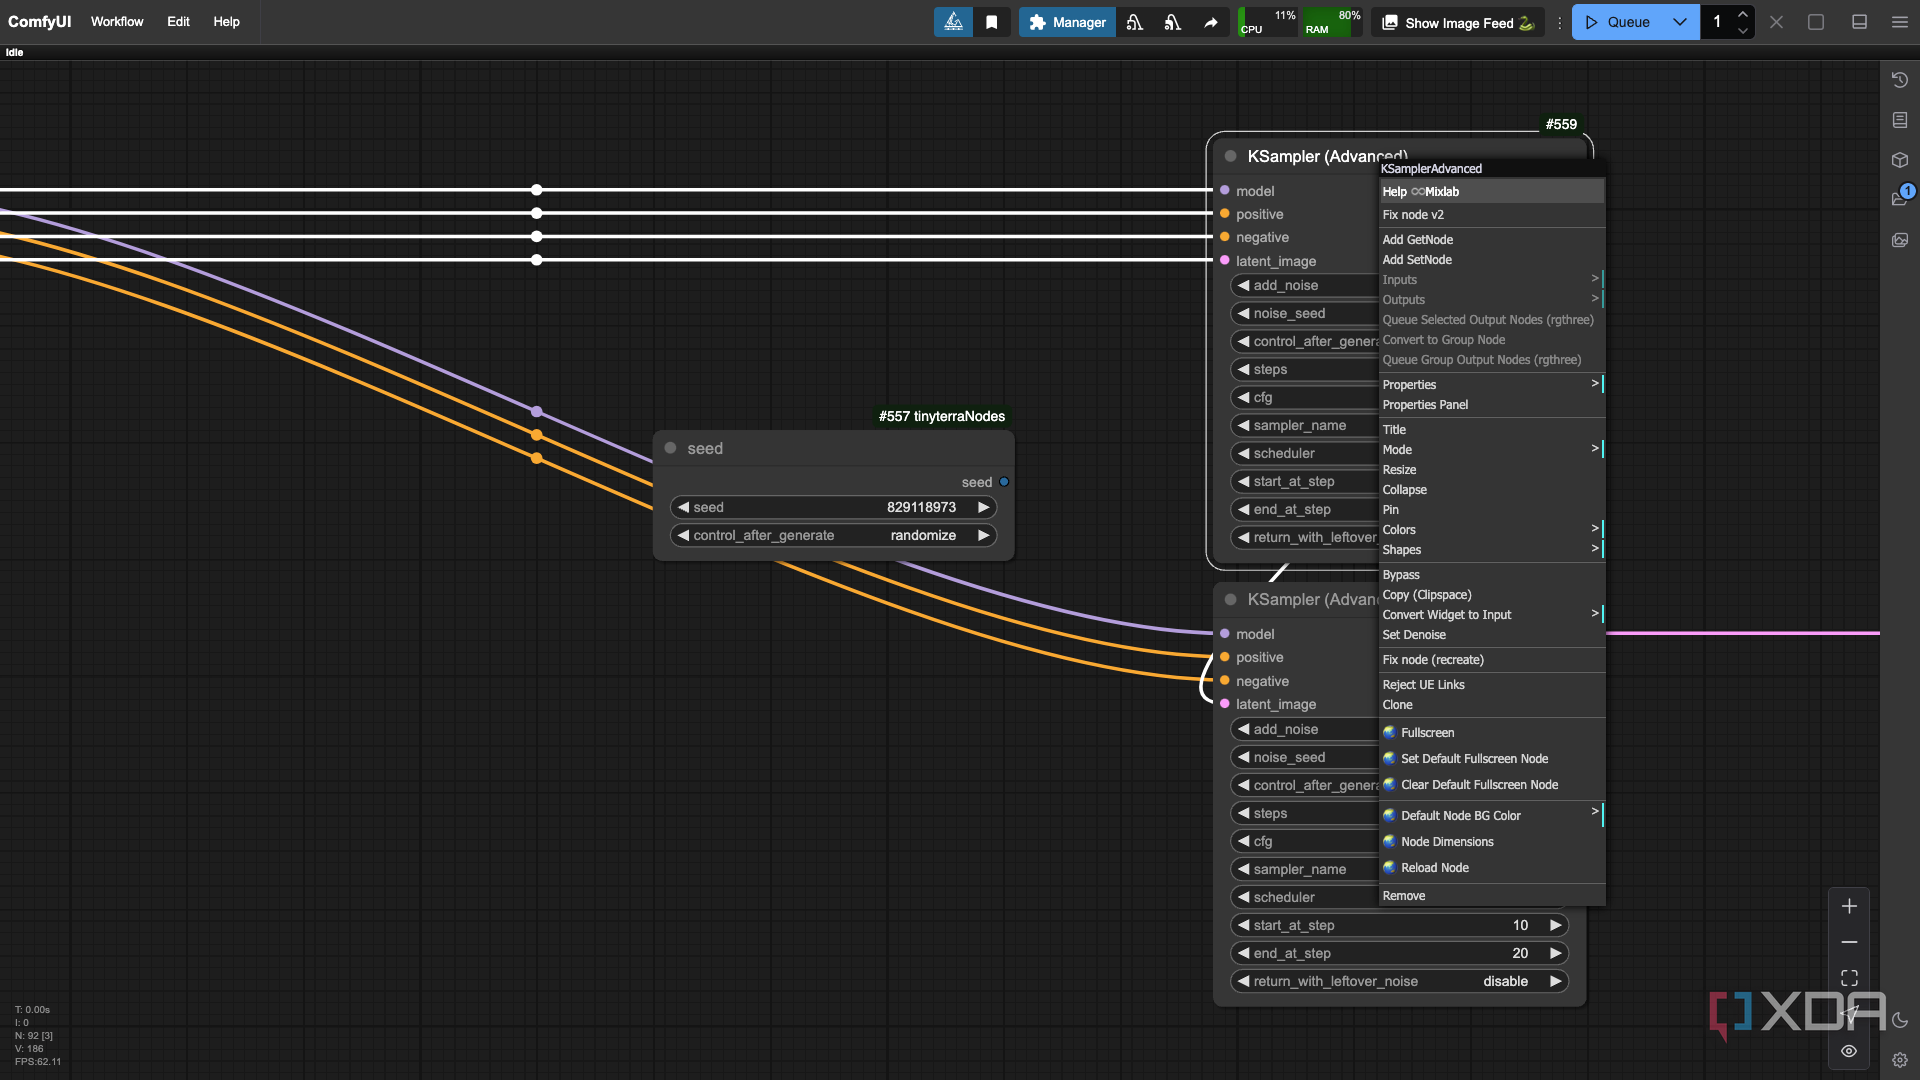Screen dimensions: 1920x1080
Task: Click the bookmark icon in the top toolbar
Action: (991, 22)
